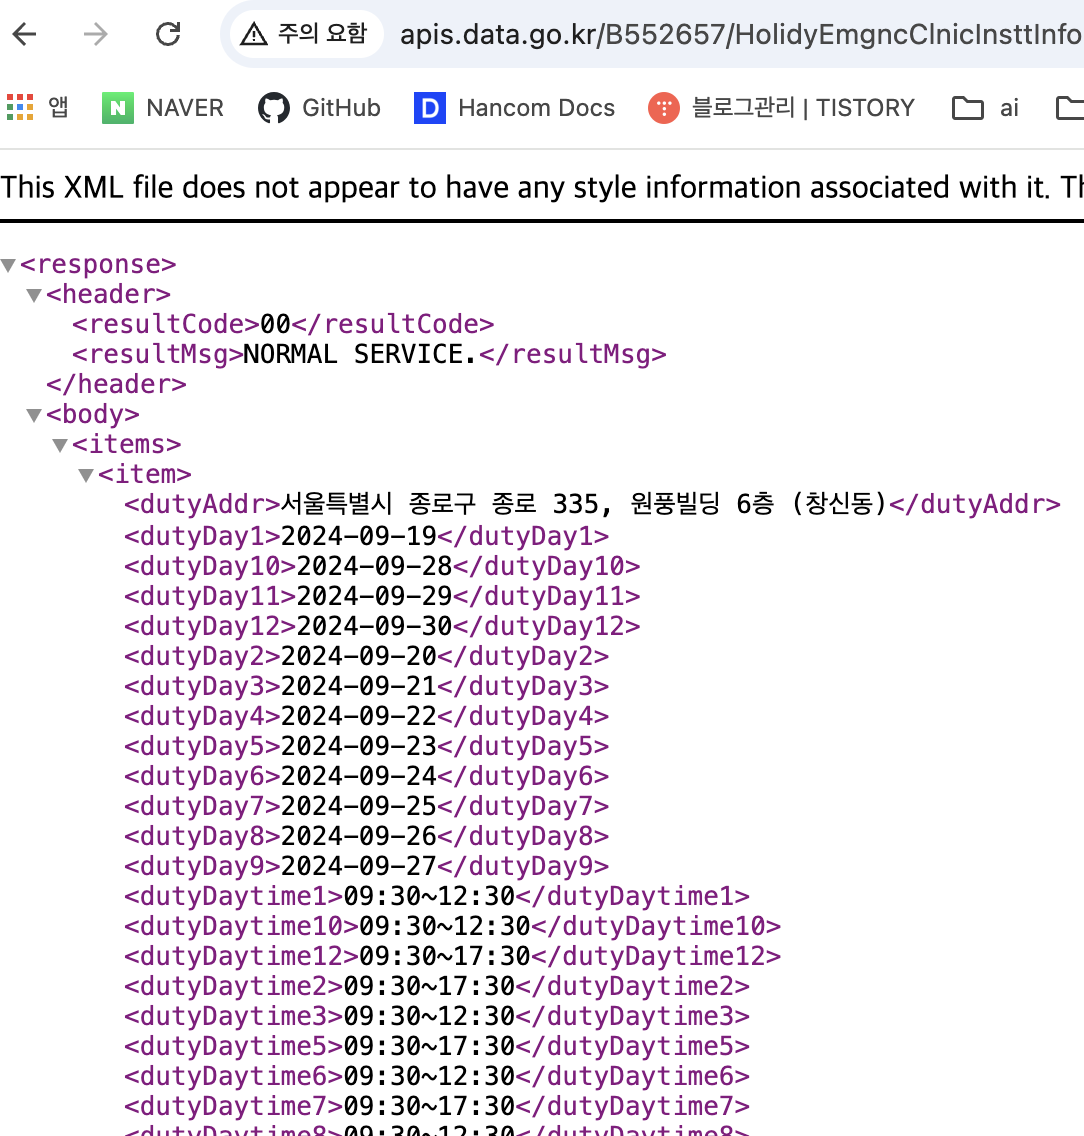Click the orange TISTORY favicon
This screenshot has width=1084, height=1136.
pyautogui.click(x=664, y=108)
